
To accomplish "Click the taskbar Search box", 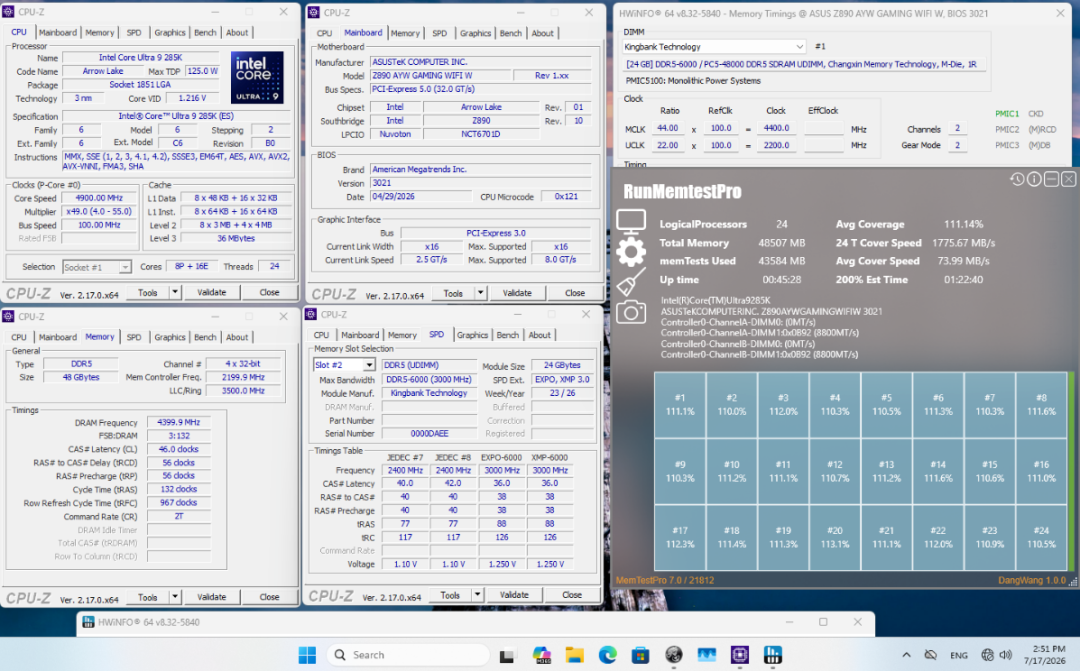I will pos(408,655).
